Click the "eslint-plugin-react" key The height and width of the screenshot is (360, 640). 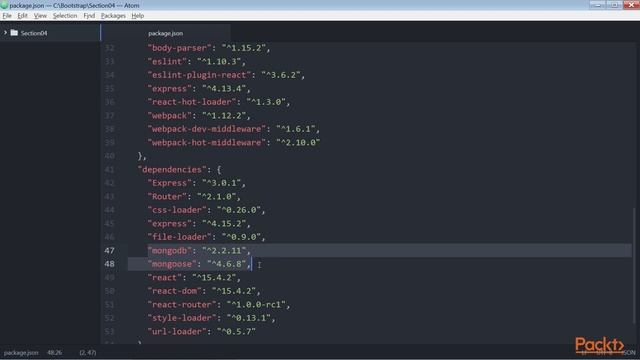[200, 75]
